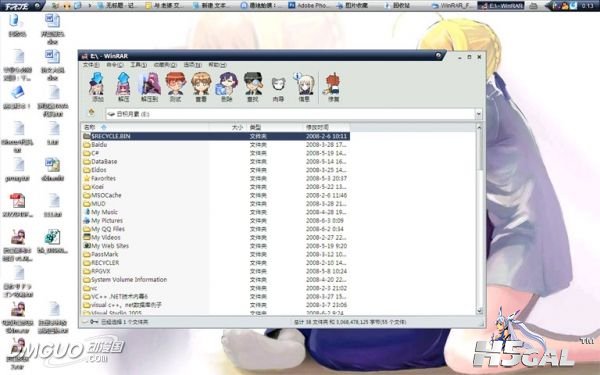Open the 文件(F) menu

point(91,65)
